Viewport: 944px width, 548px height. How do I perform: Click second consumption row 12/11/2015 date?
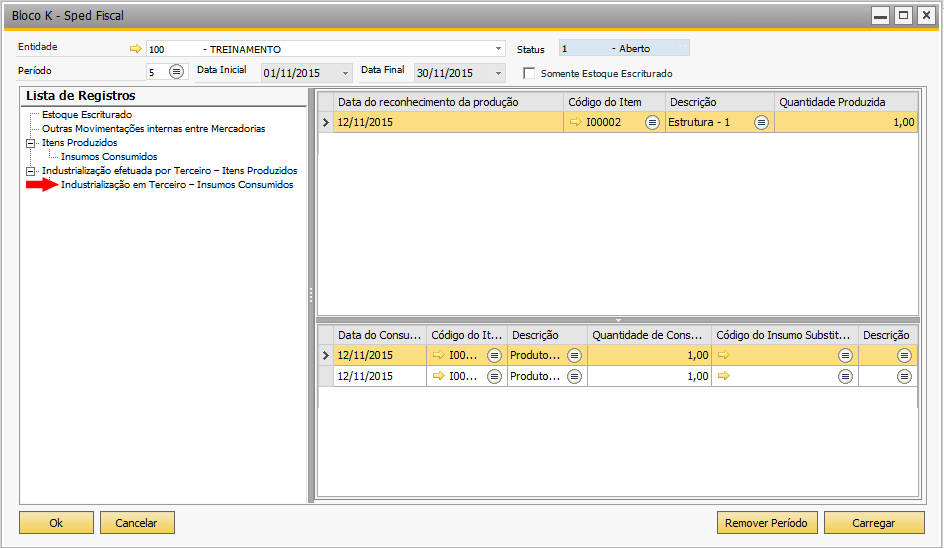(x=380, y=376)
